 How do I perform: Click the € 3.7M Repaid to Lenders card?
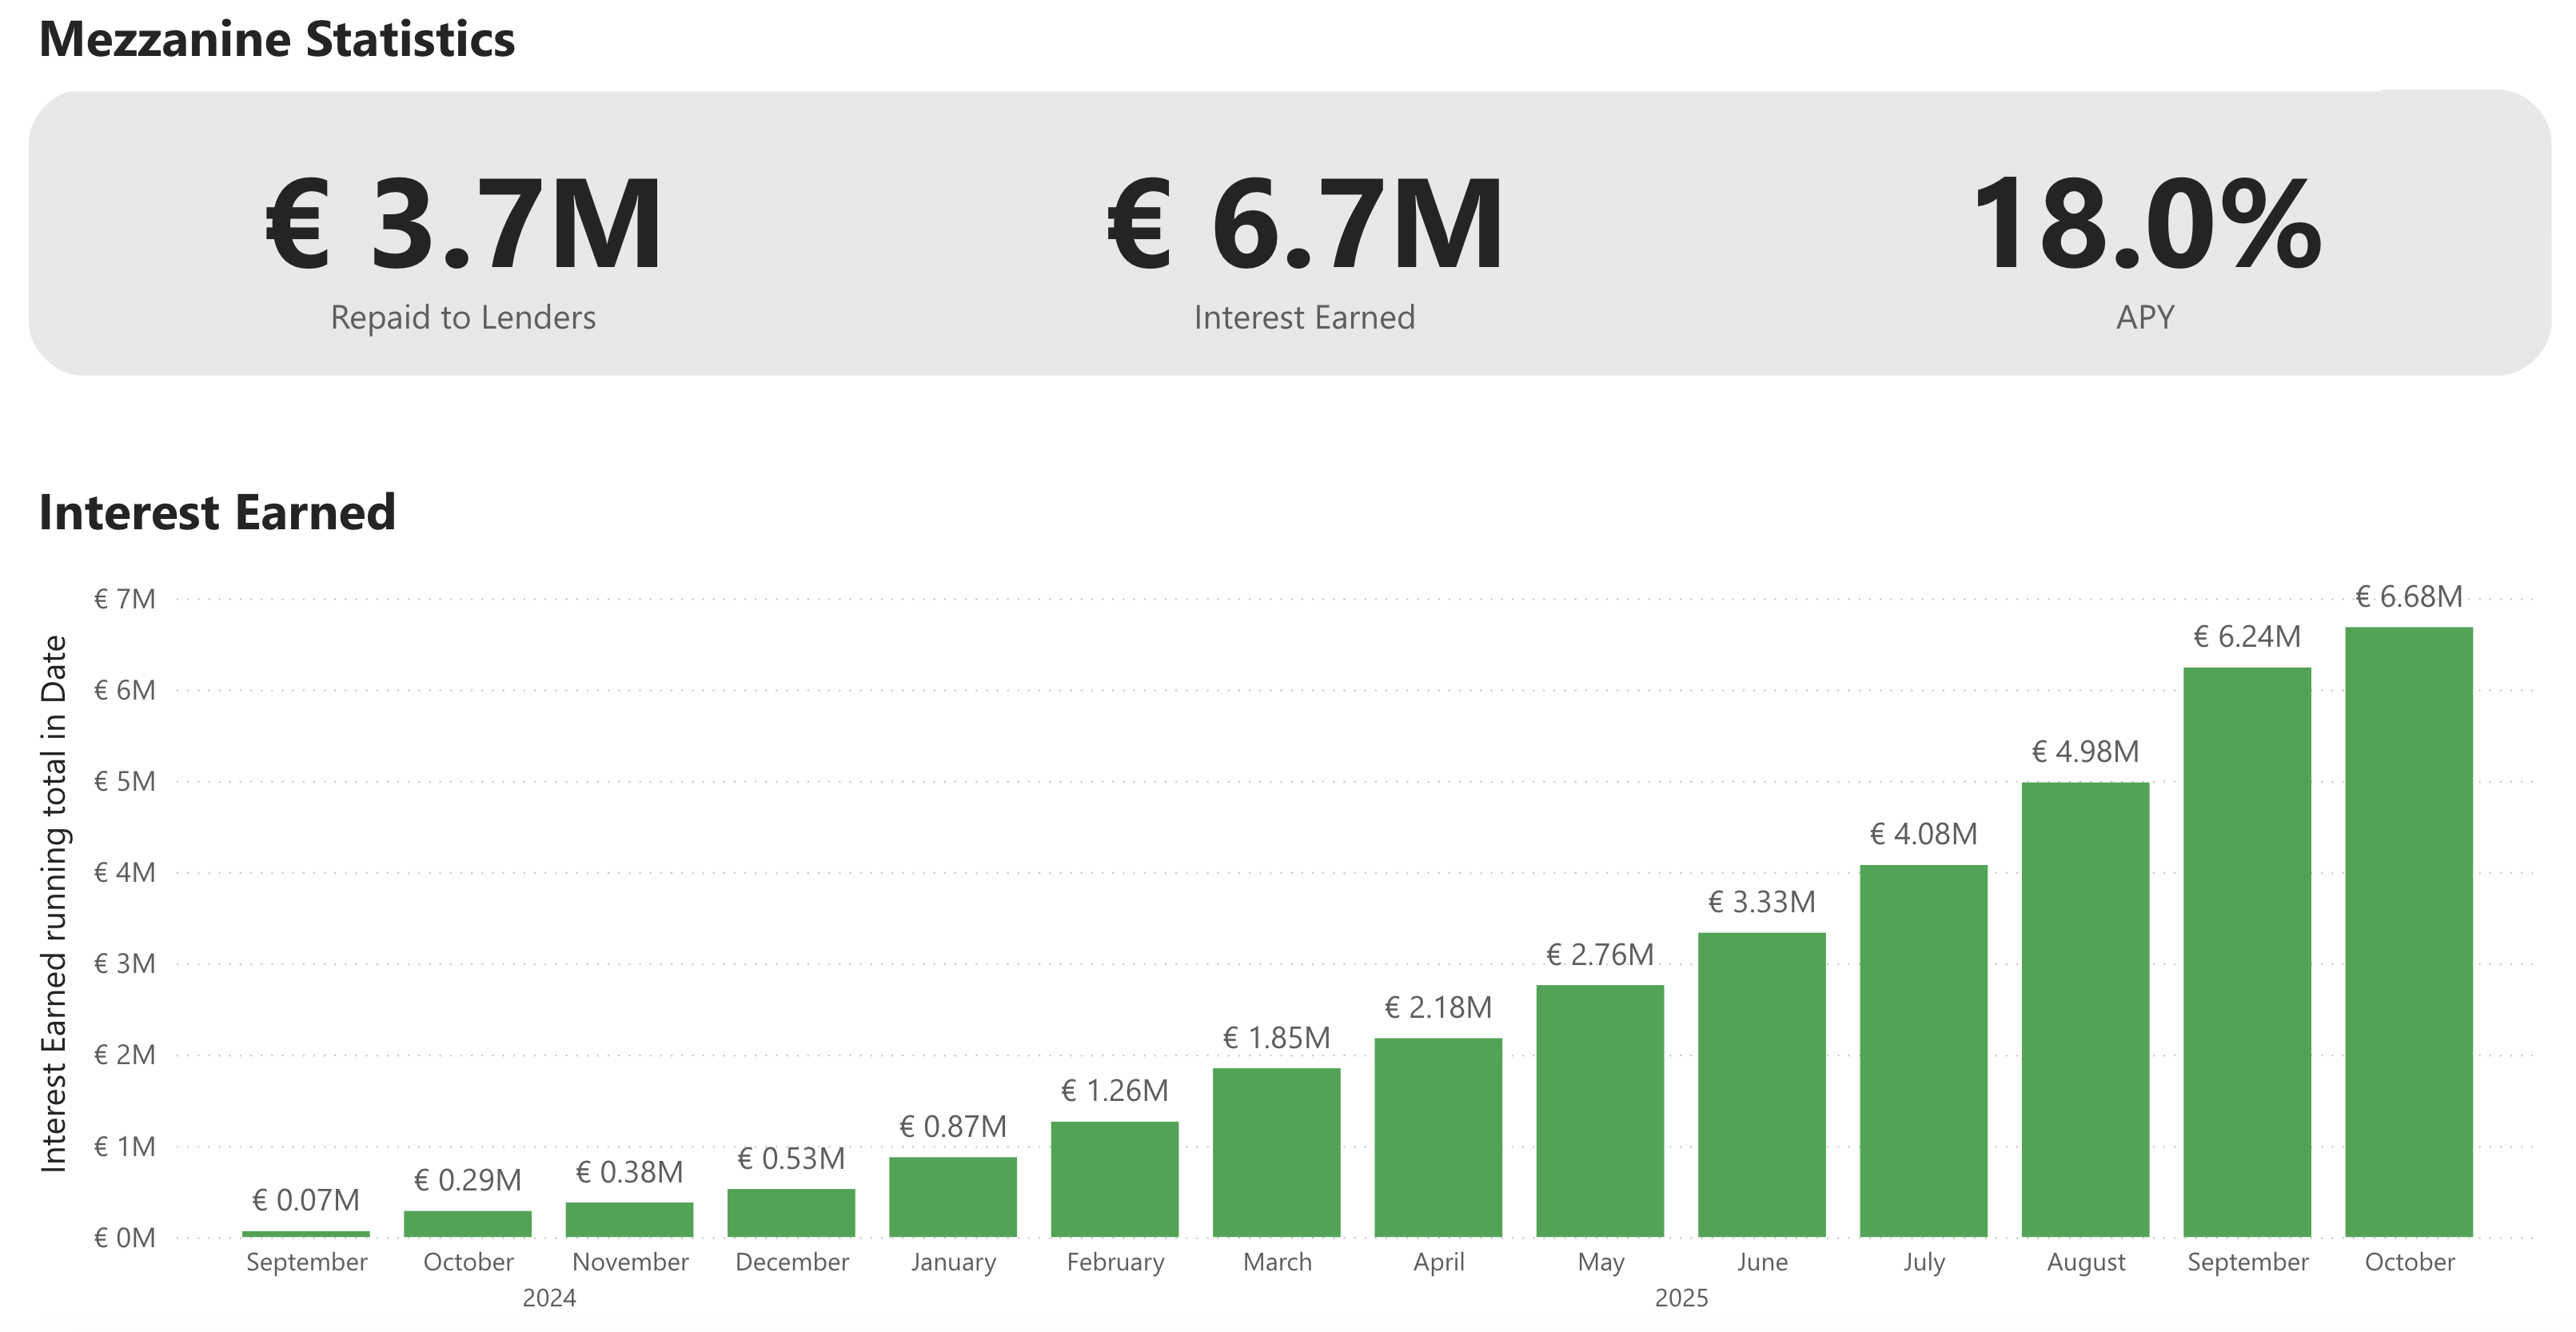click(x=463, y=225)
